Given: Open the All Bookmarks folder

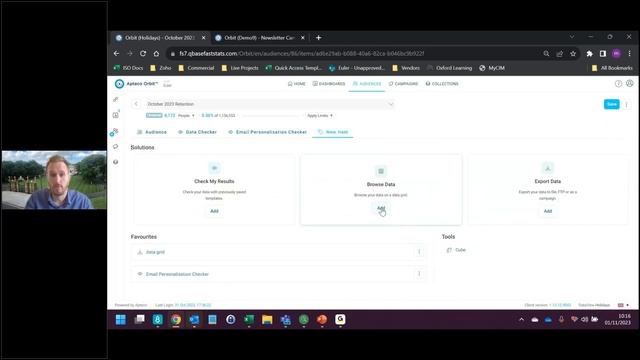Looking at the screenshot, I should 612,68.
